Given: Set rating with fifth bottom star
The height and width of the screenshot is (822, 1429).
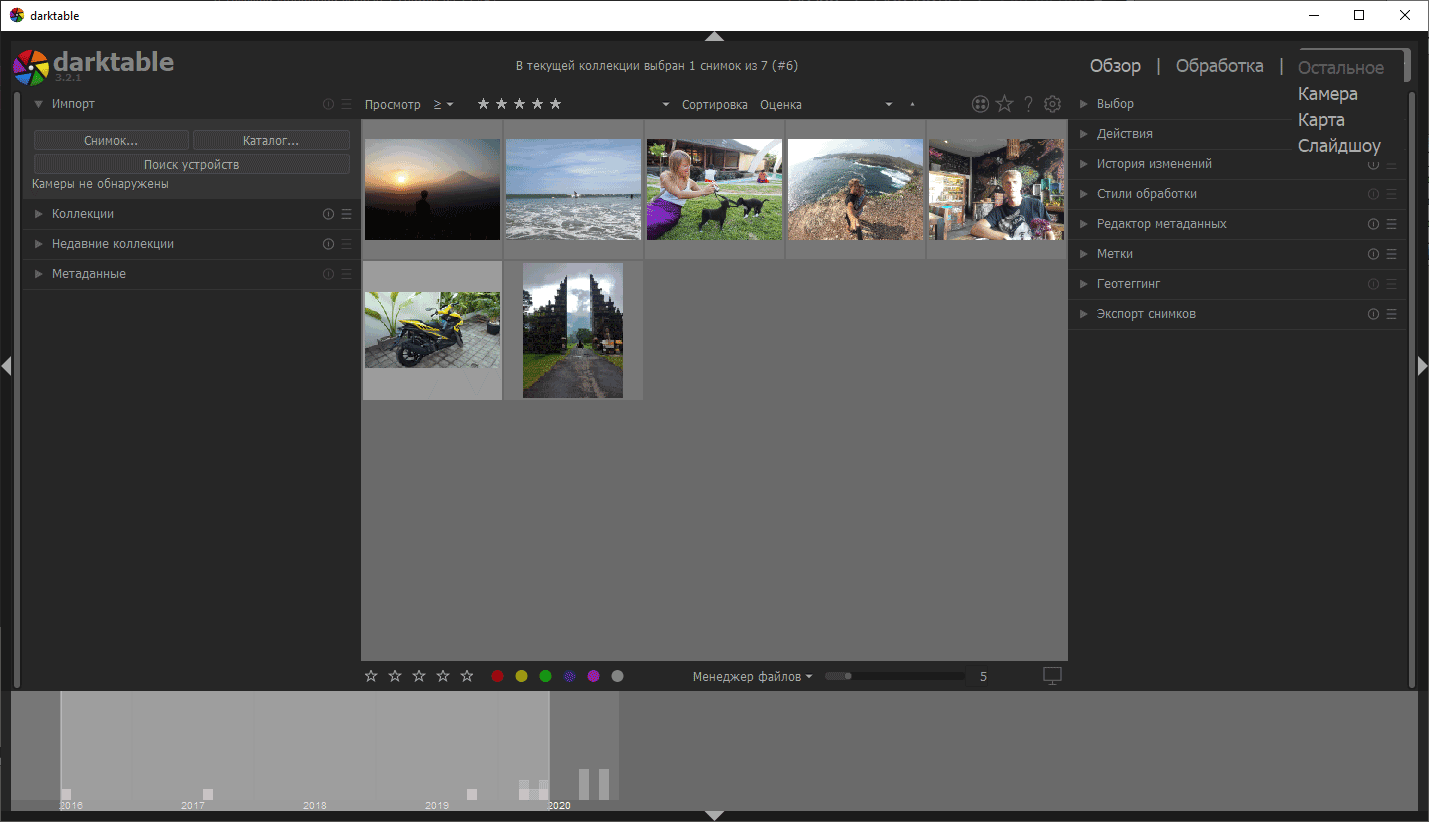Looking at the screenshot, I should pyautogui.click(x=467, y=676).
